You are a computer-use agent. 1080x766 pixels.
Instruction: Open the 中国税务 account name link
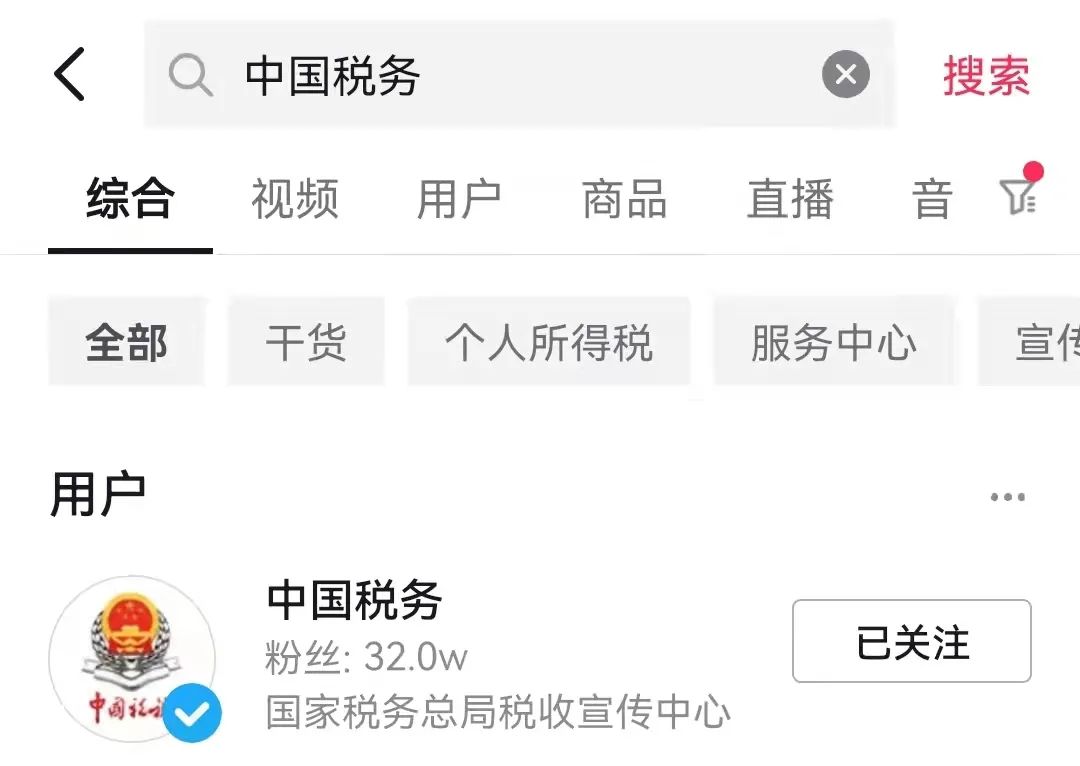[354, 600]
